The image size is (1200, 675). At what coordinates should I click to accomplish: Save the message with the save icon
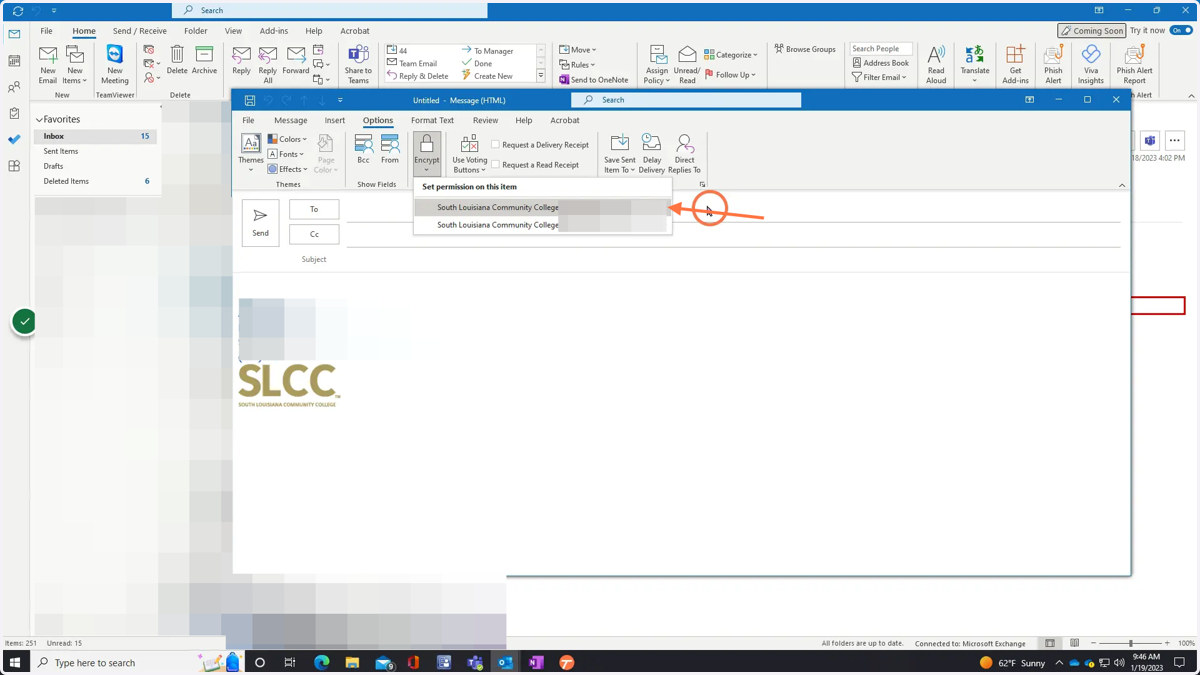[x=250, y=100]
